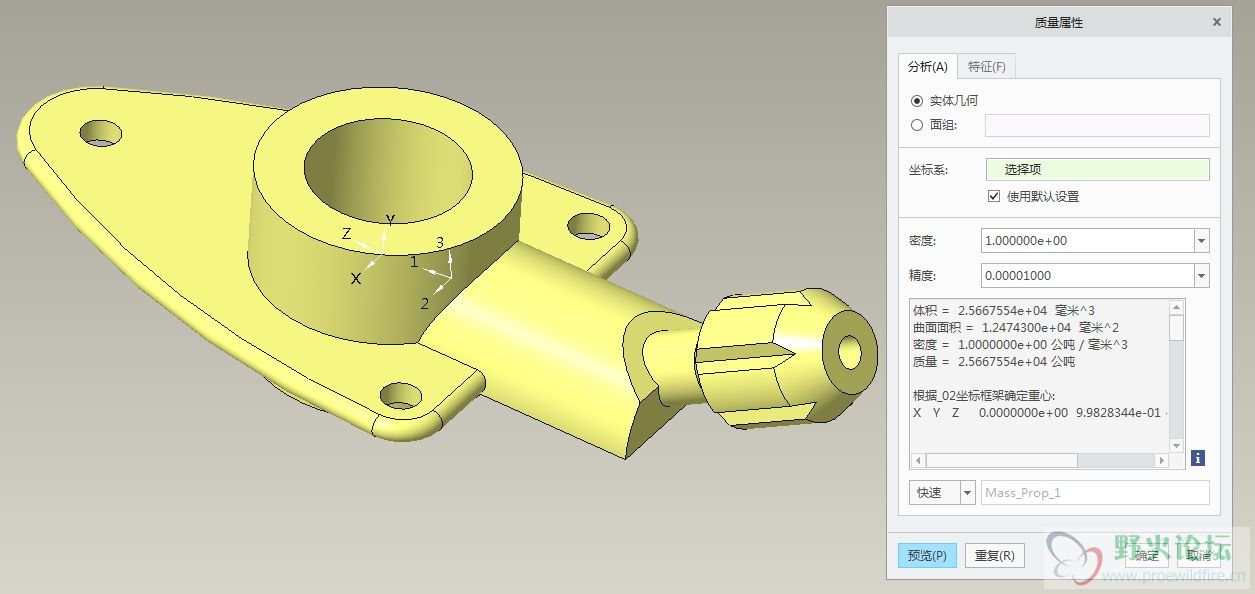Click the 坐标系 选择项 collector field
The image size is (1255, 594).
pyautogui.click(x=1097, y=170)
